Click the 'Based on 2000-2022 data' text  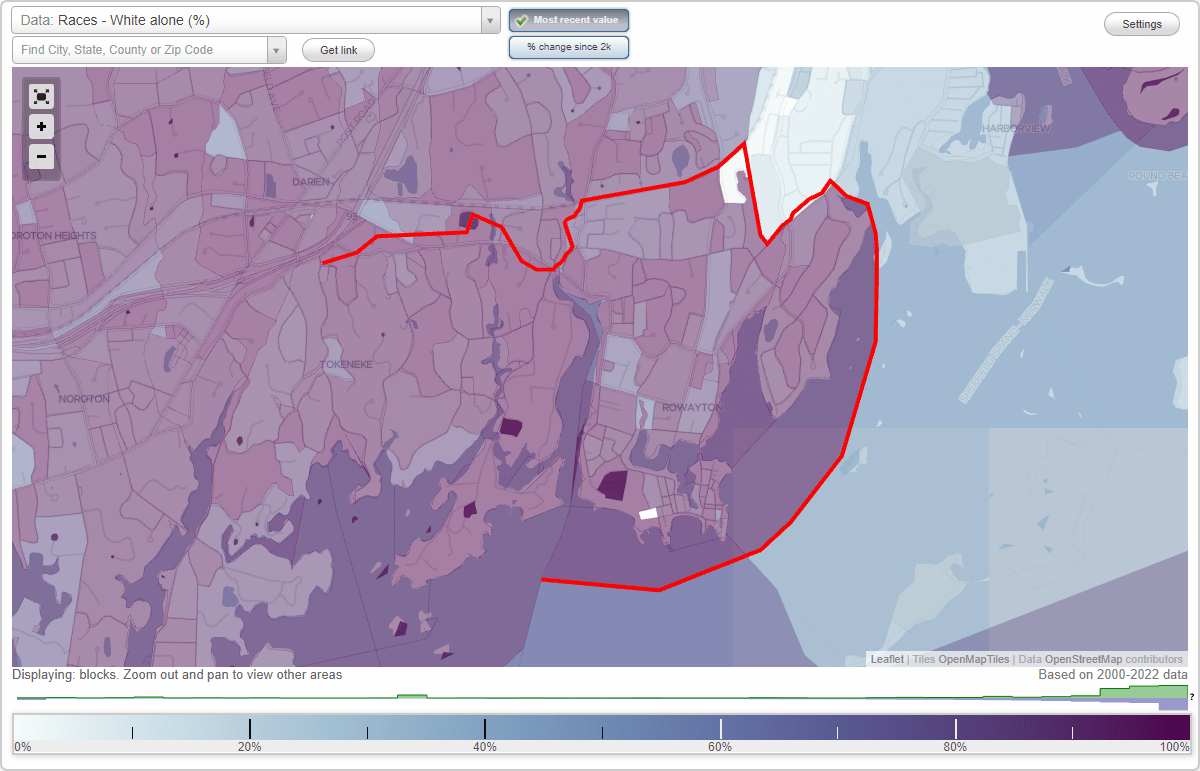[x=1113, y=675]
